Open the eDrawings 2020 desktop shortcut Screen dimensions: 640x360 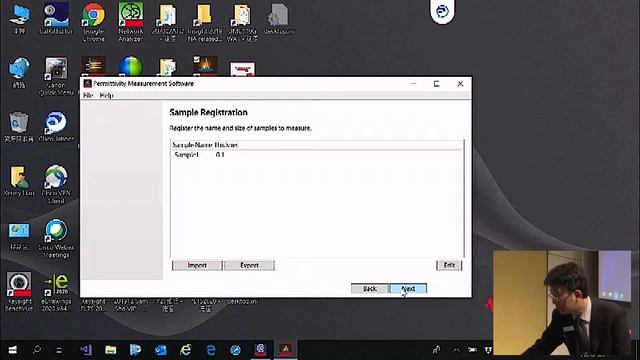coord(56,292)
